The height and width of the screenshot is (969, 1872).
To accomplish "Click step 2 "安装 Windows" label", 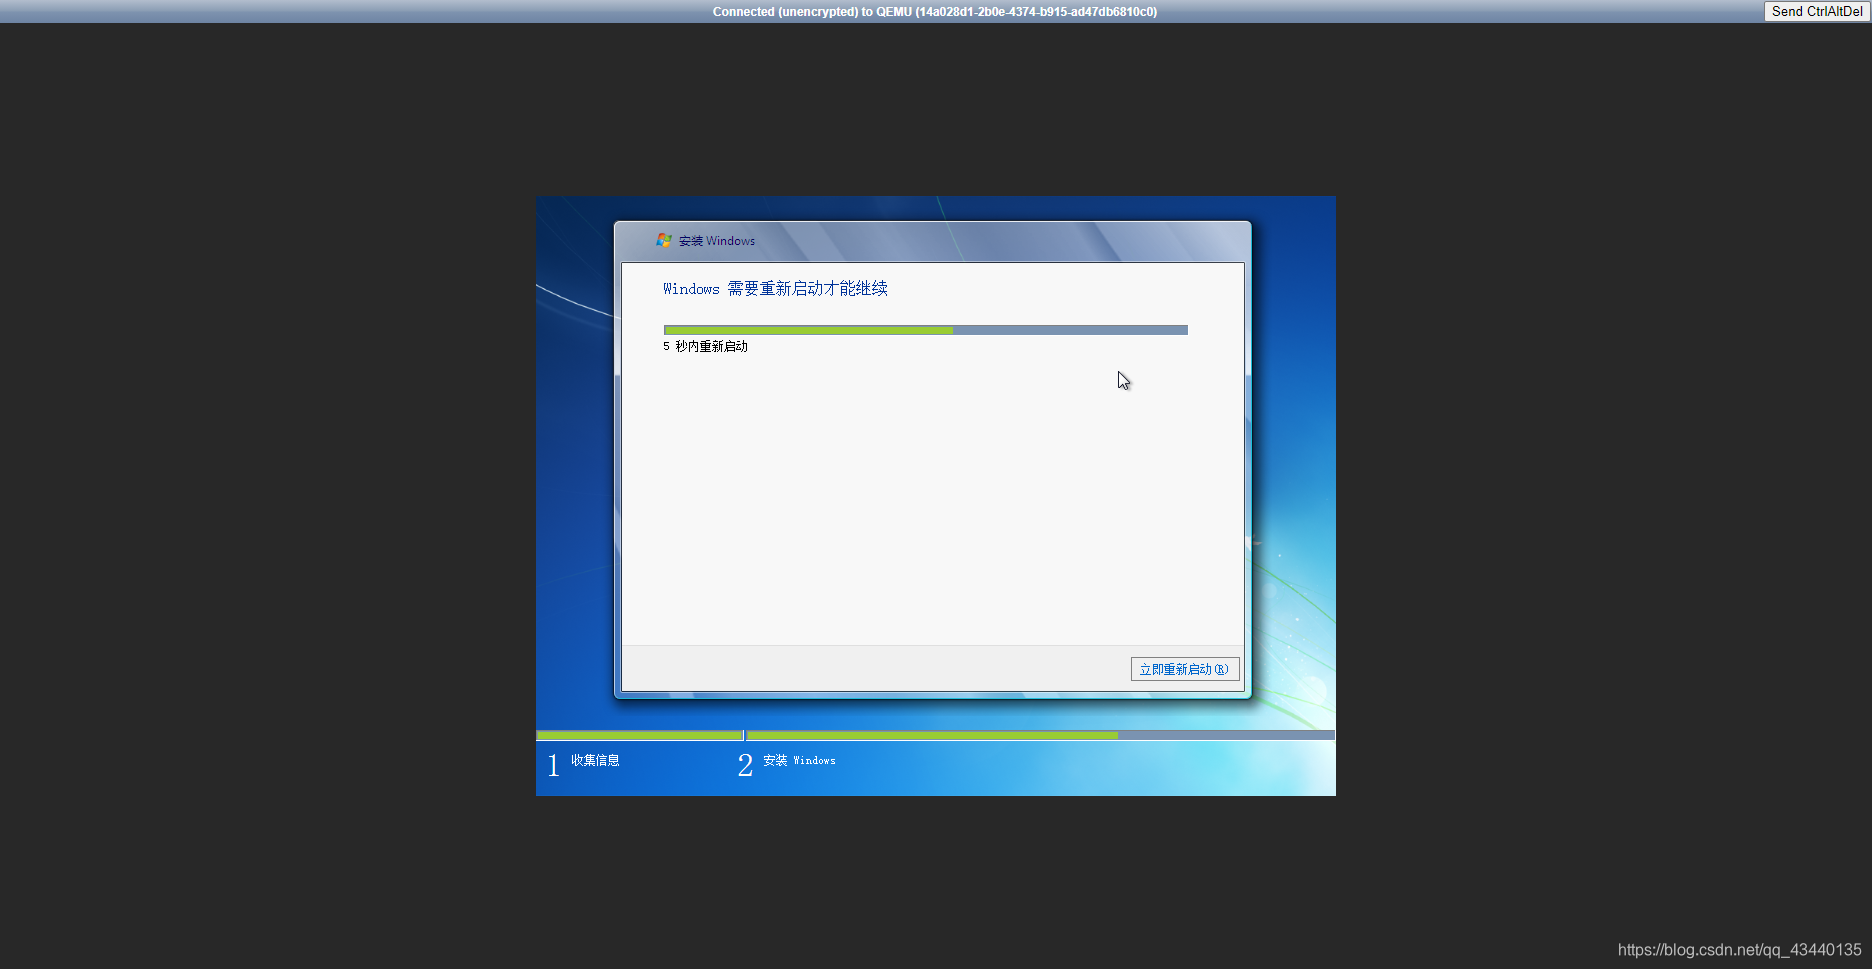I will pos(799,760).
